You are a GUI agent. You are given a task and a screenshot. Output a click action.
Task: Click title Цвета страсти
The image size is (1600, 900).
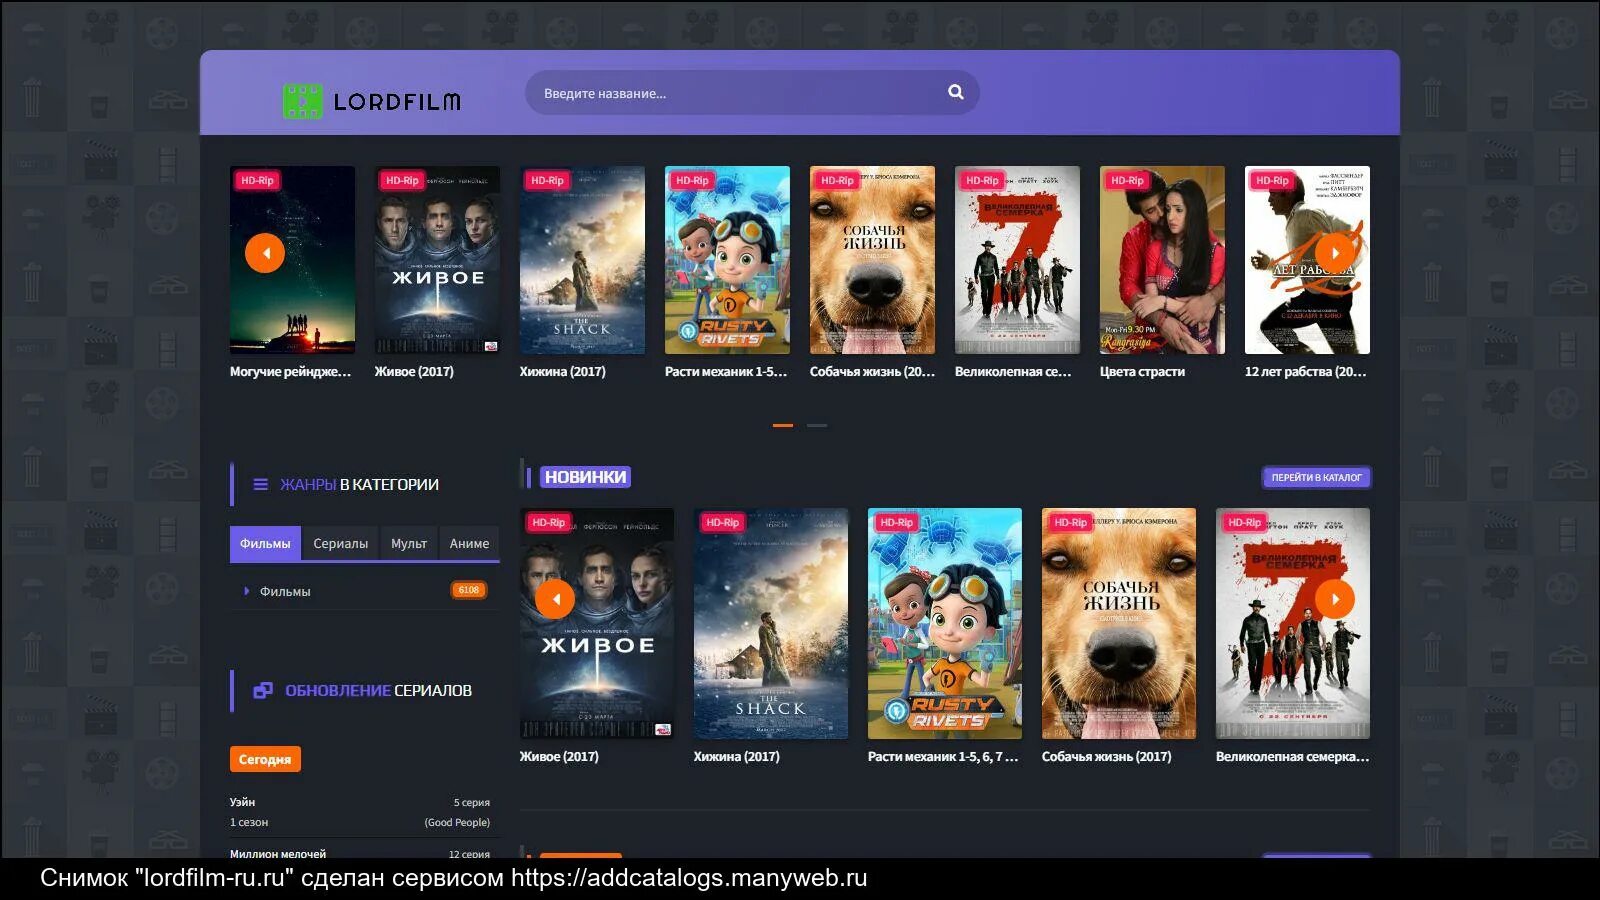[x=1142, y=371]
